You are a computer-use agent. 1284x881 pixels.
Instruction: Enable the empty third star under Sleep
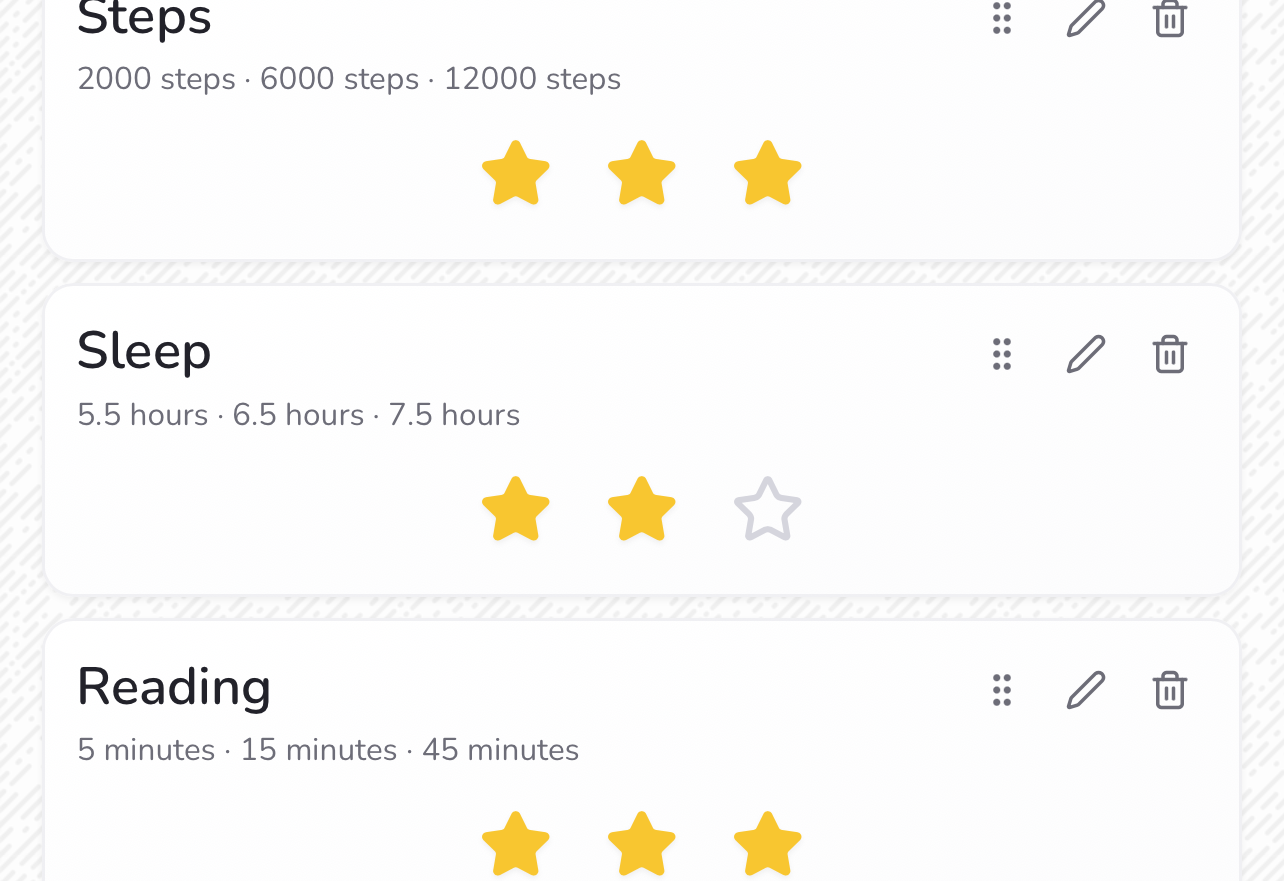click(x=768, y=509)
